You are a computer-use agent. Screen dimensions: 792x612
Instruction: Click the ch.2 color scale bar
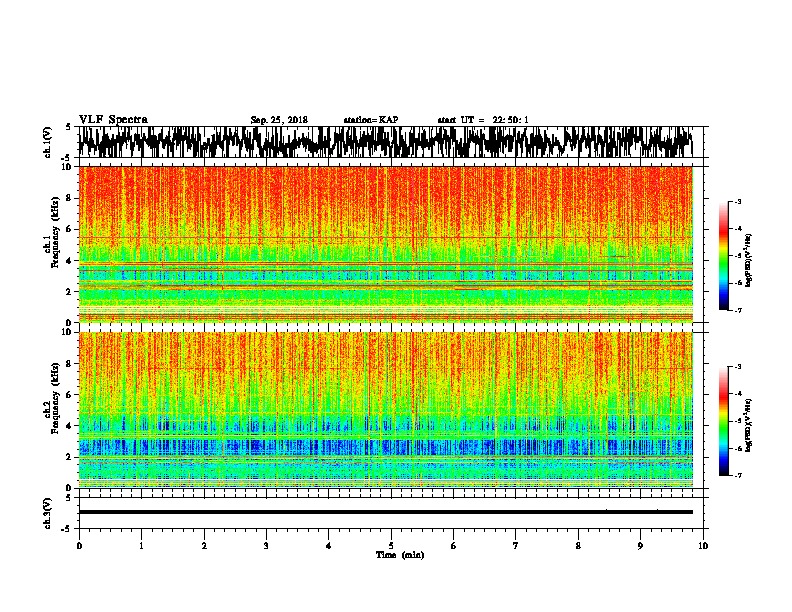coord(724,421)
